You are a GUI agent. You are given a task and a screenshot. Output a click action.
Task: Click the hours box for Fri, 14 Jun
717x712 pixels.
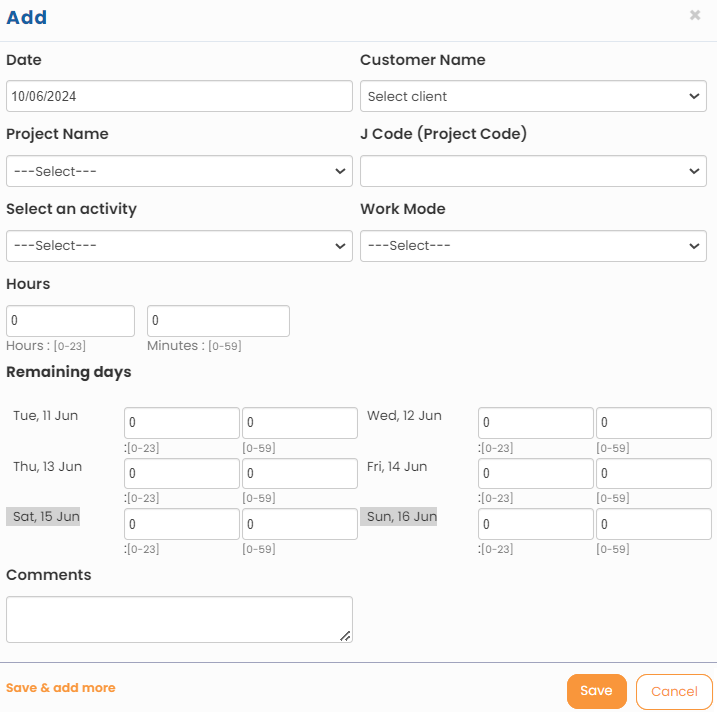pos(536,473)
